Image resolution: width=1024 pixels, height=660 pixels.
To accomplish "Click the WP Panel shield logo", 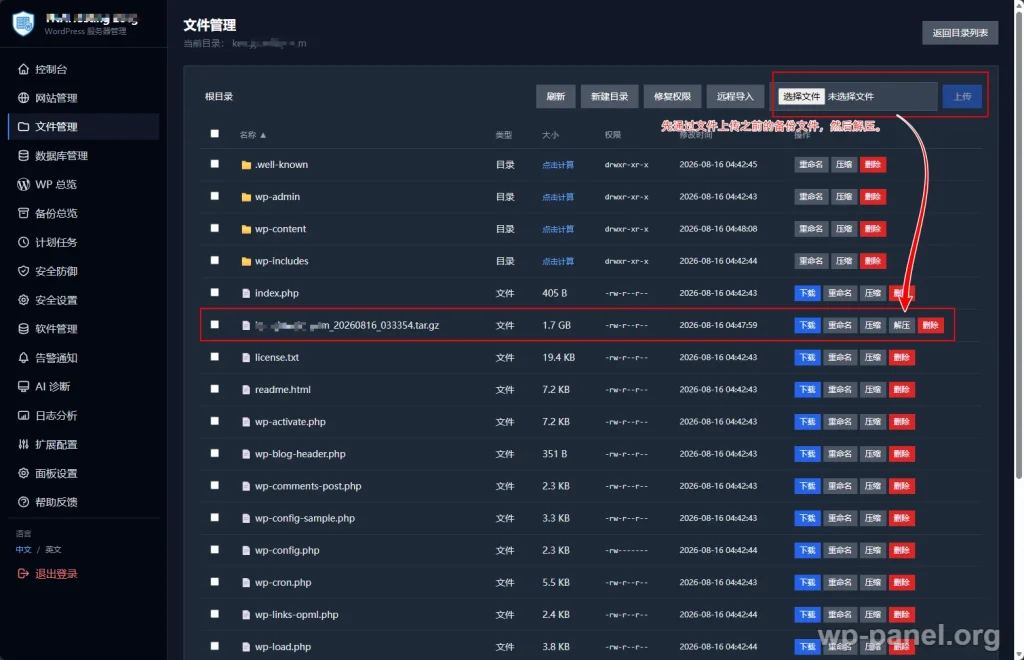I will 24,24.
